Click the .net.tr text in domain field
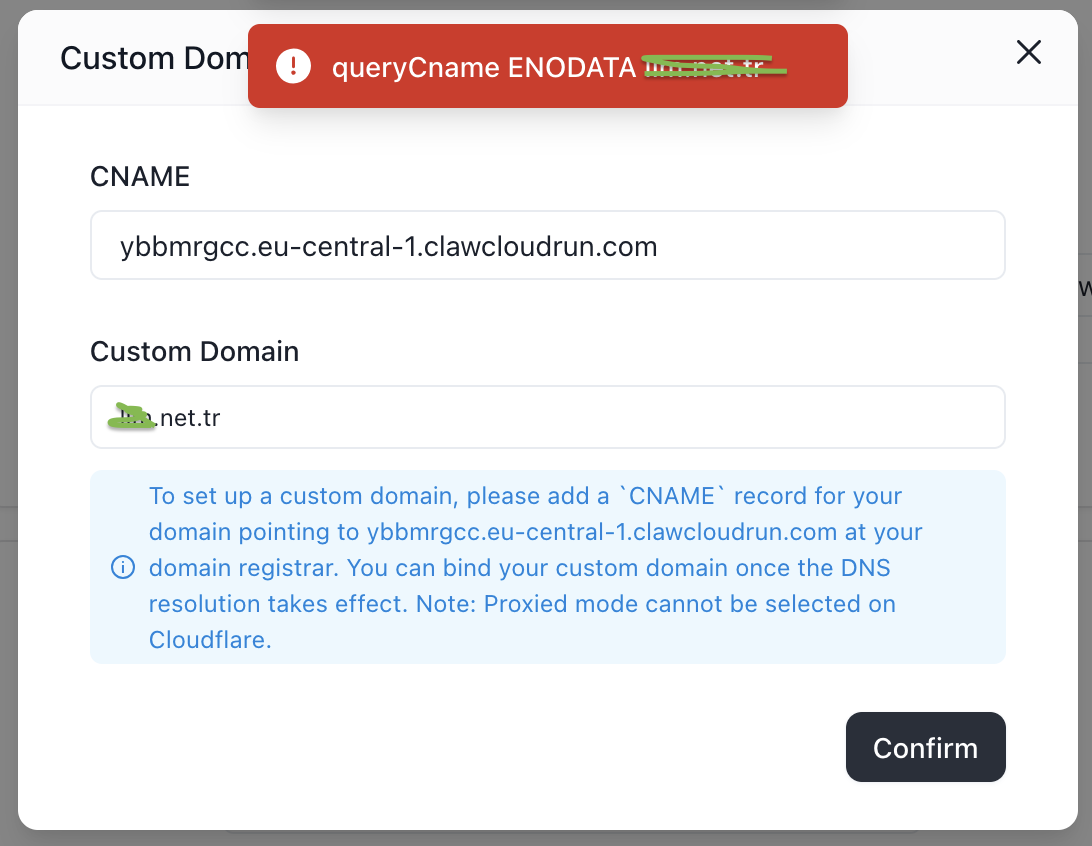Viewport: 1092px width, 846px height. (x=189, y=418)
